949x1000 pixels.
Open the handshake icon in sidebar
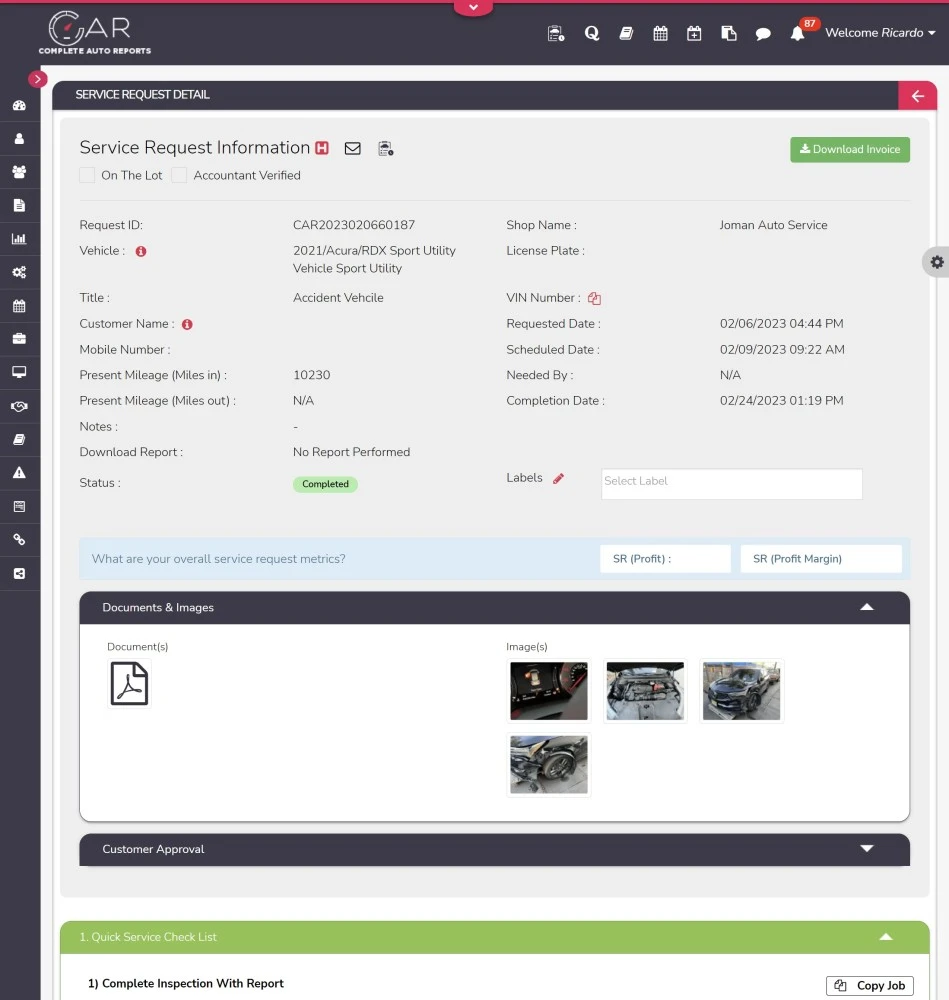coord(19,406)
